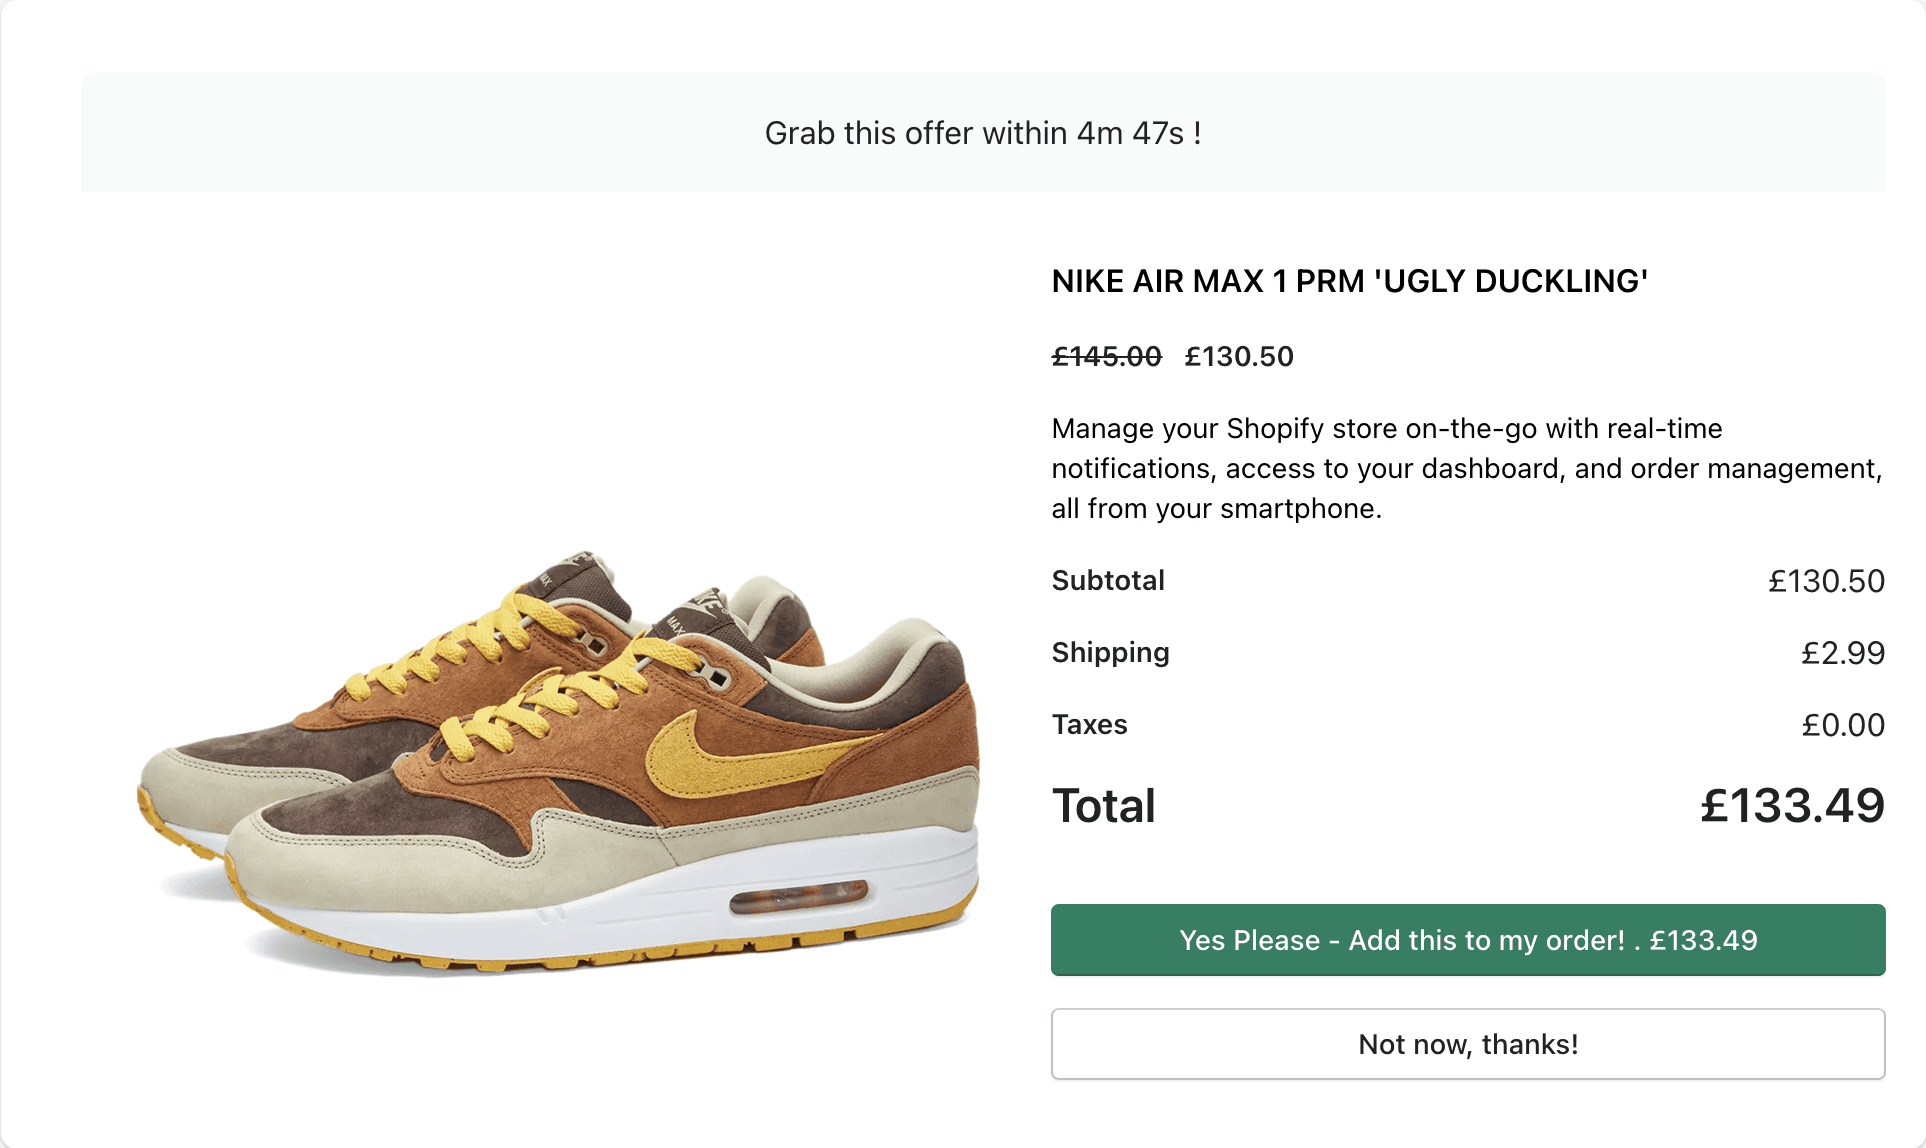Click the countdown timer offer banner
Viewport: 1926px width, 1148px height.
point(983,132)
